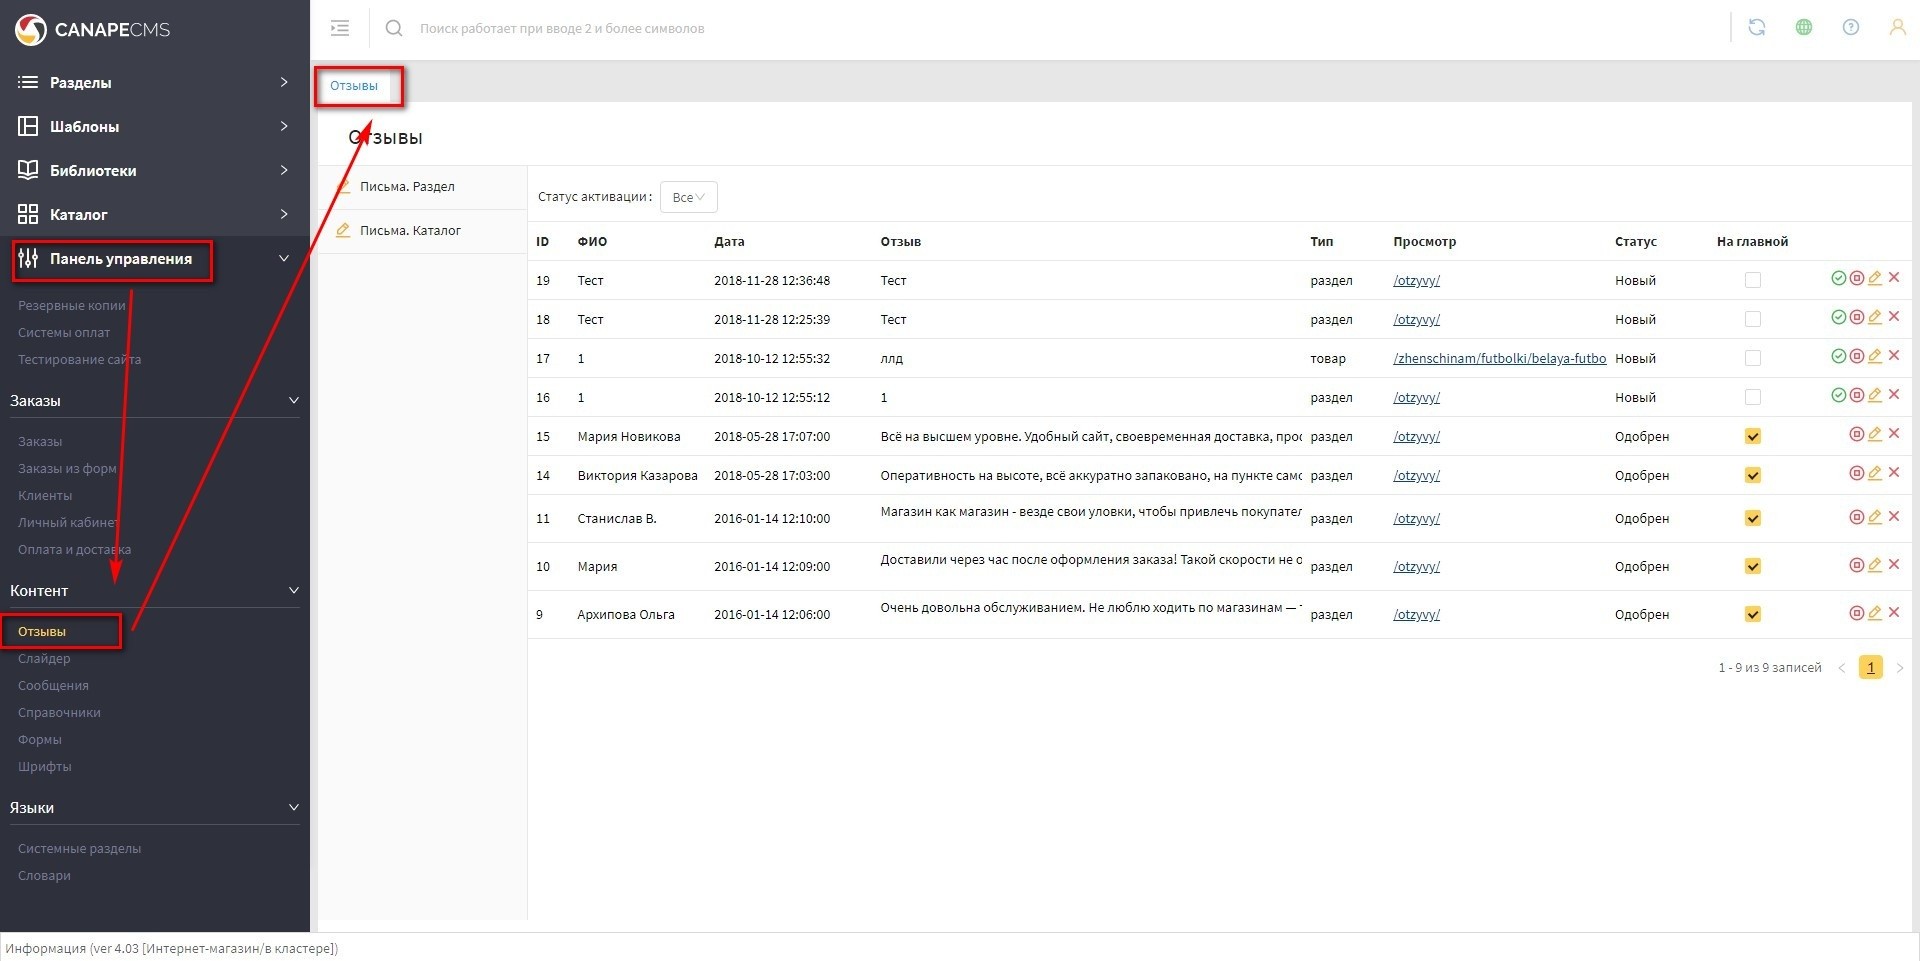Open 'Письма. Каталог' settings link
This screenshot has height=961, width=1920.
click(x=410, y=231)
